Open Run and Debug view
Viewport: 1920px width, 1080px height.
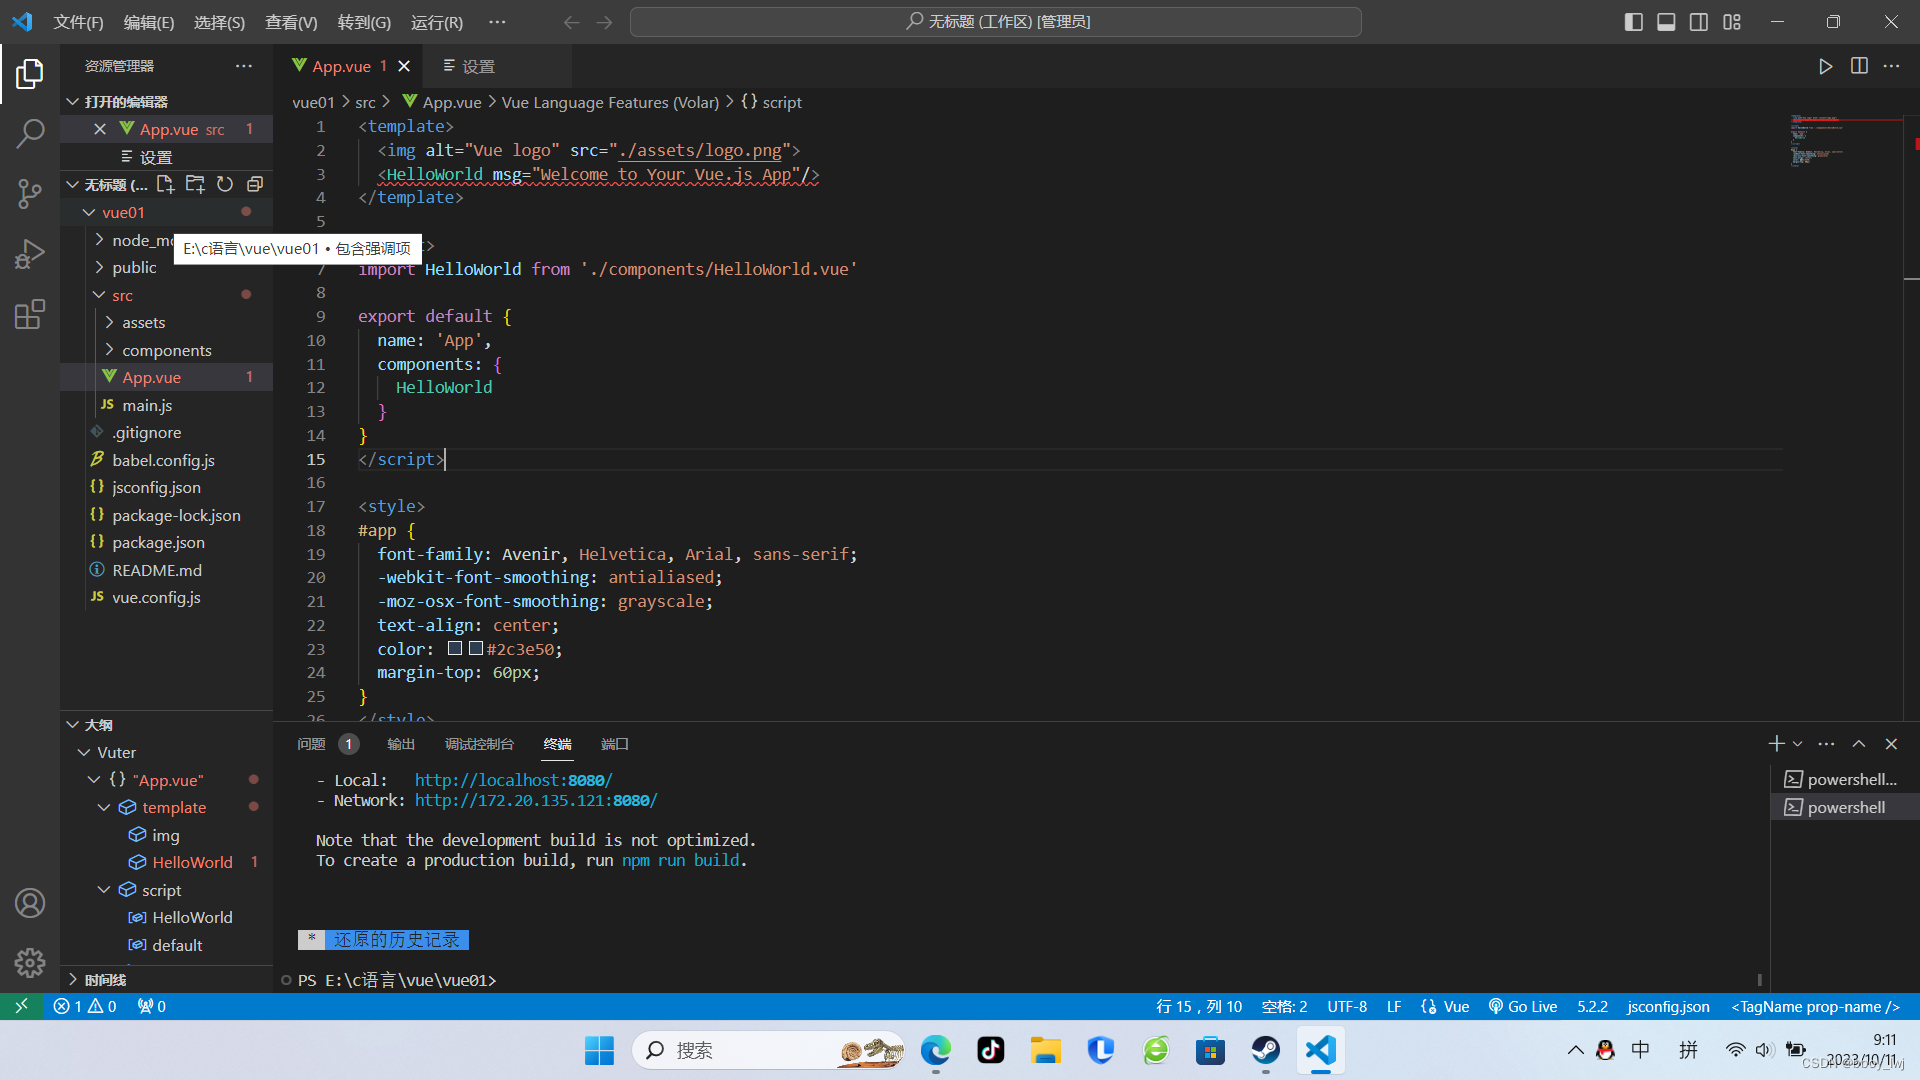[x=30, y=254]
